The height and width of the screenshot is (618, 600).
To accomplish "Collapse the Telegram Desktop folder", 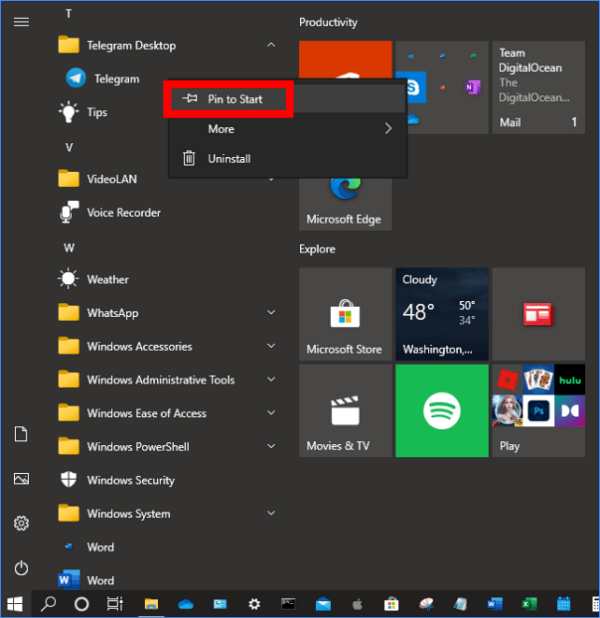I will (x=271, y=45).
